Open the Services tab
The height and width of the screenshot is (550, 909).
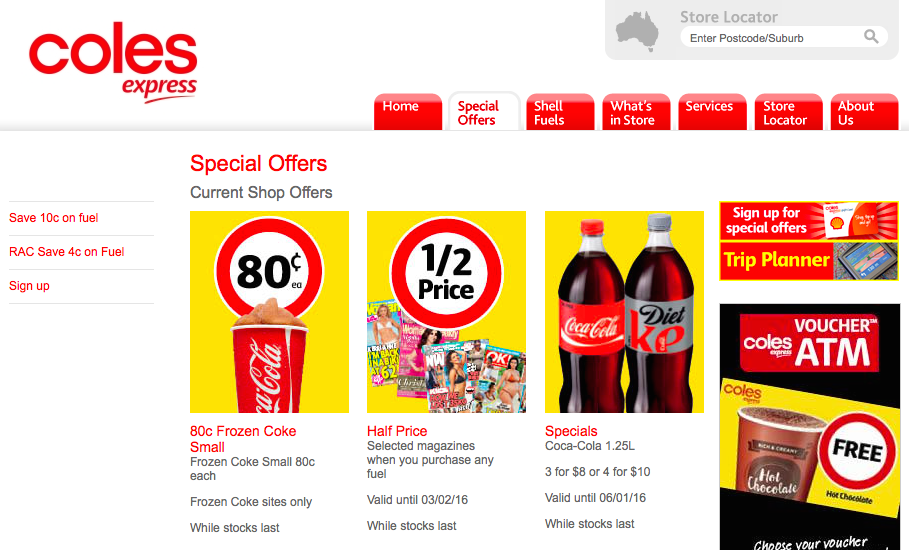712,112
